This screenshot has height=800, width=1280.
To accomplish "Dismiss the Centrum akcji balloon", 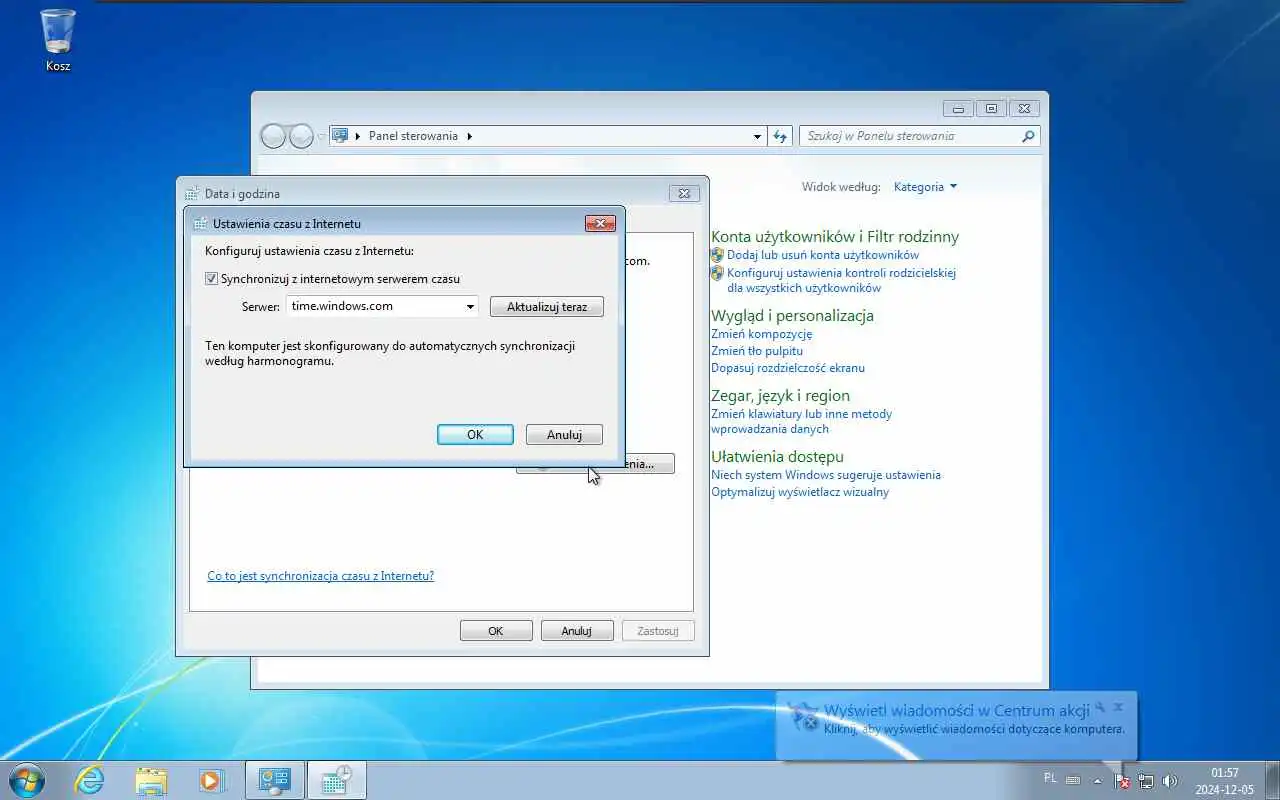I will (x=1118, y=707).
